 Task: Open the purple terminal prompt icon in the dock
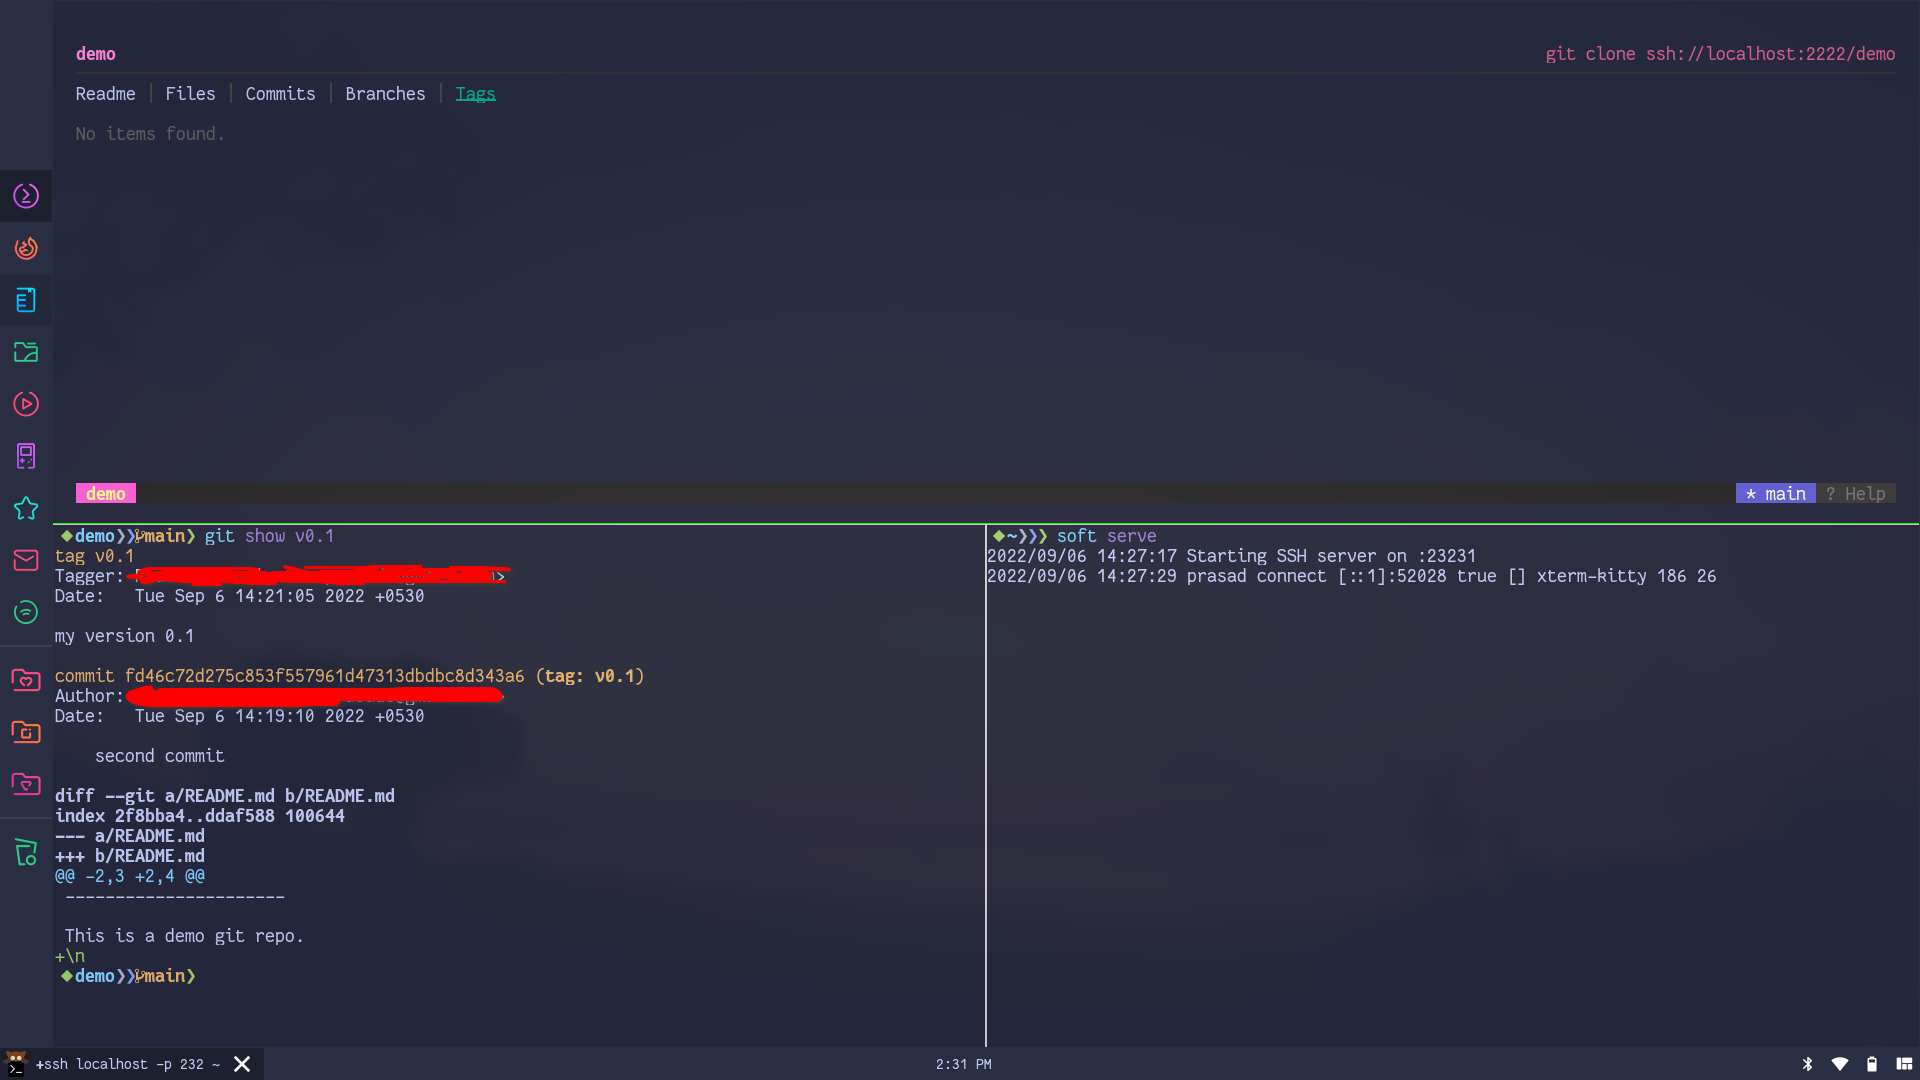pyautogui.click(x=26, y=196)
